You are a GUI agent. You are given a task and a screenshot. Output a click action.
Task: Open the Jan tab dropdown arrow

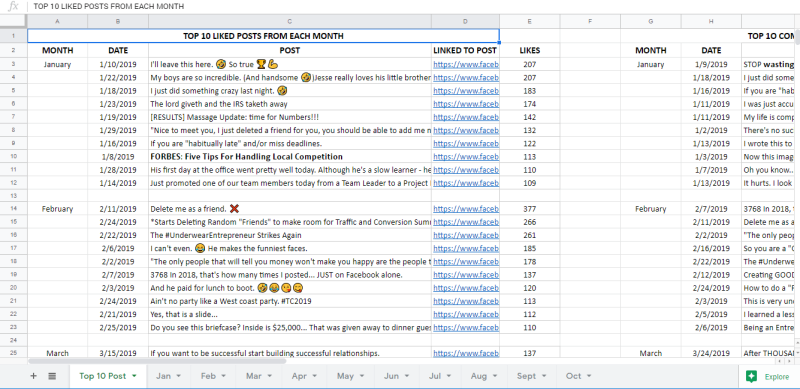179,376
